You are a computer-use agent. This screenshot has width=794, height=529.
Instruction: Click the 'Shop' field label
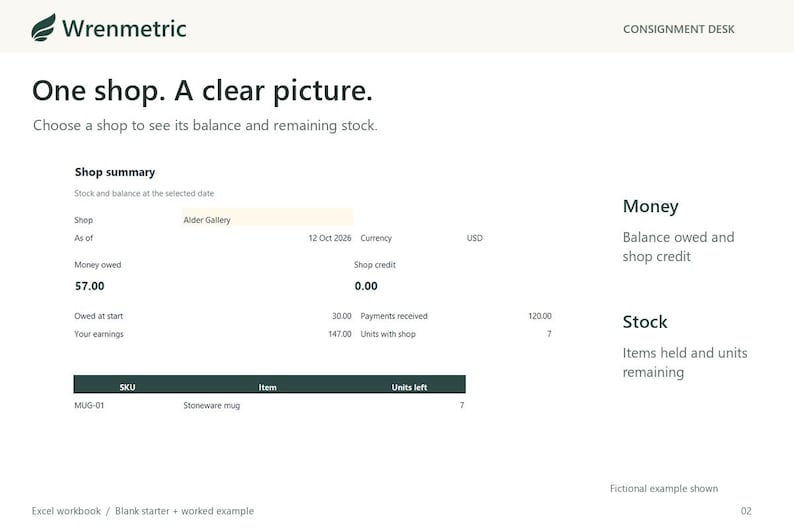pyautogui.click(x=84, y=220)
